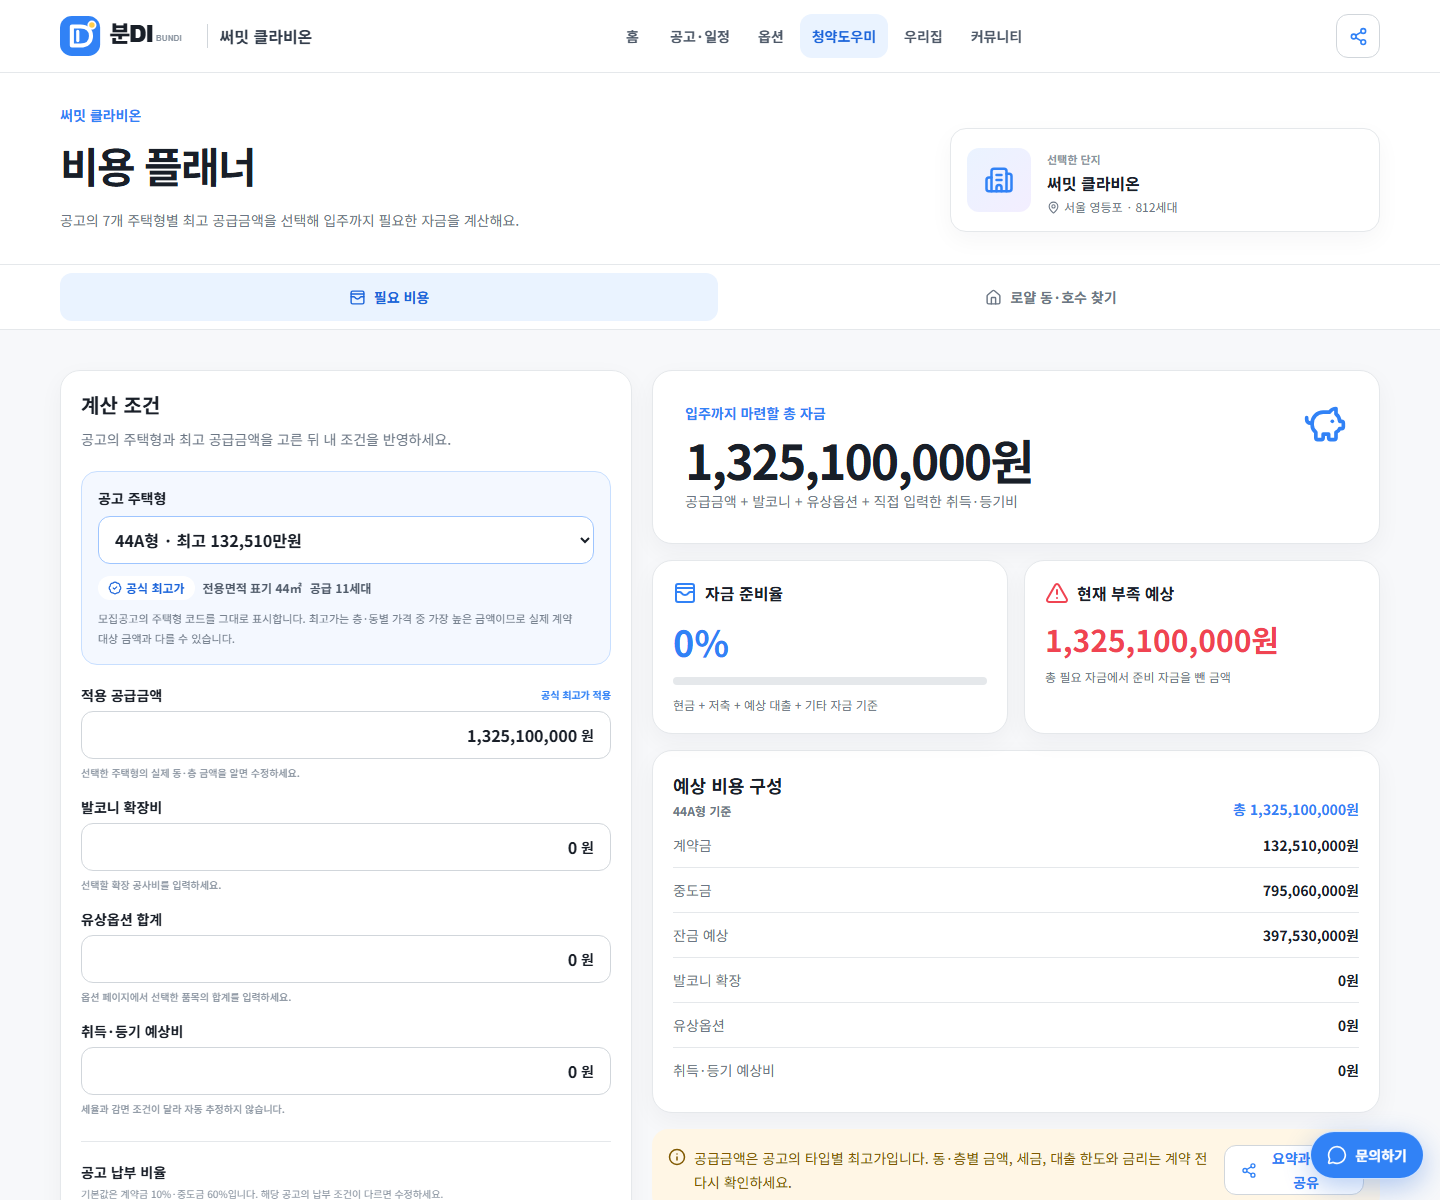Click the 서울 영등포 · 812세대 text
This screenshot has width=1440, height=1200.
coord(1121,208)
